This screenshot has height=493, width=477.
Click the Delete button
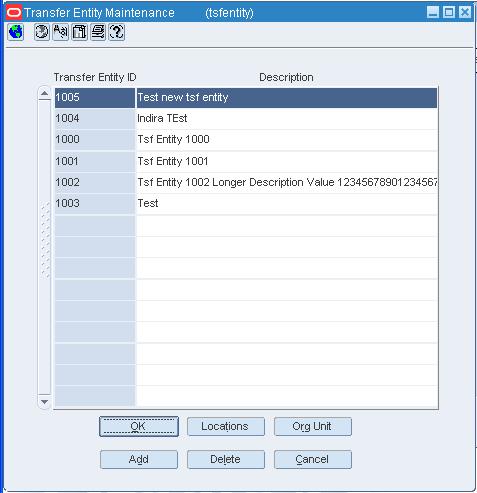coord(226,459)
